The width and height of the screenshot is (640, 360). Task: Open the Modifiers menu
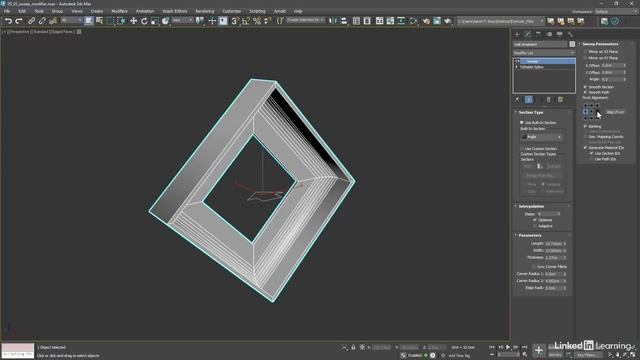coord(119,11)
